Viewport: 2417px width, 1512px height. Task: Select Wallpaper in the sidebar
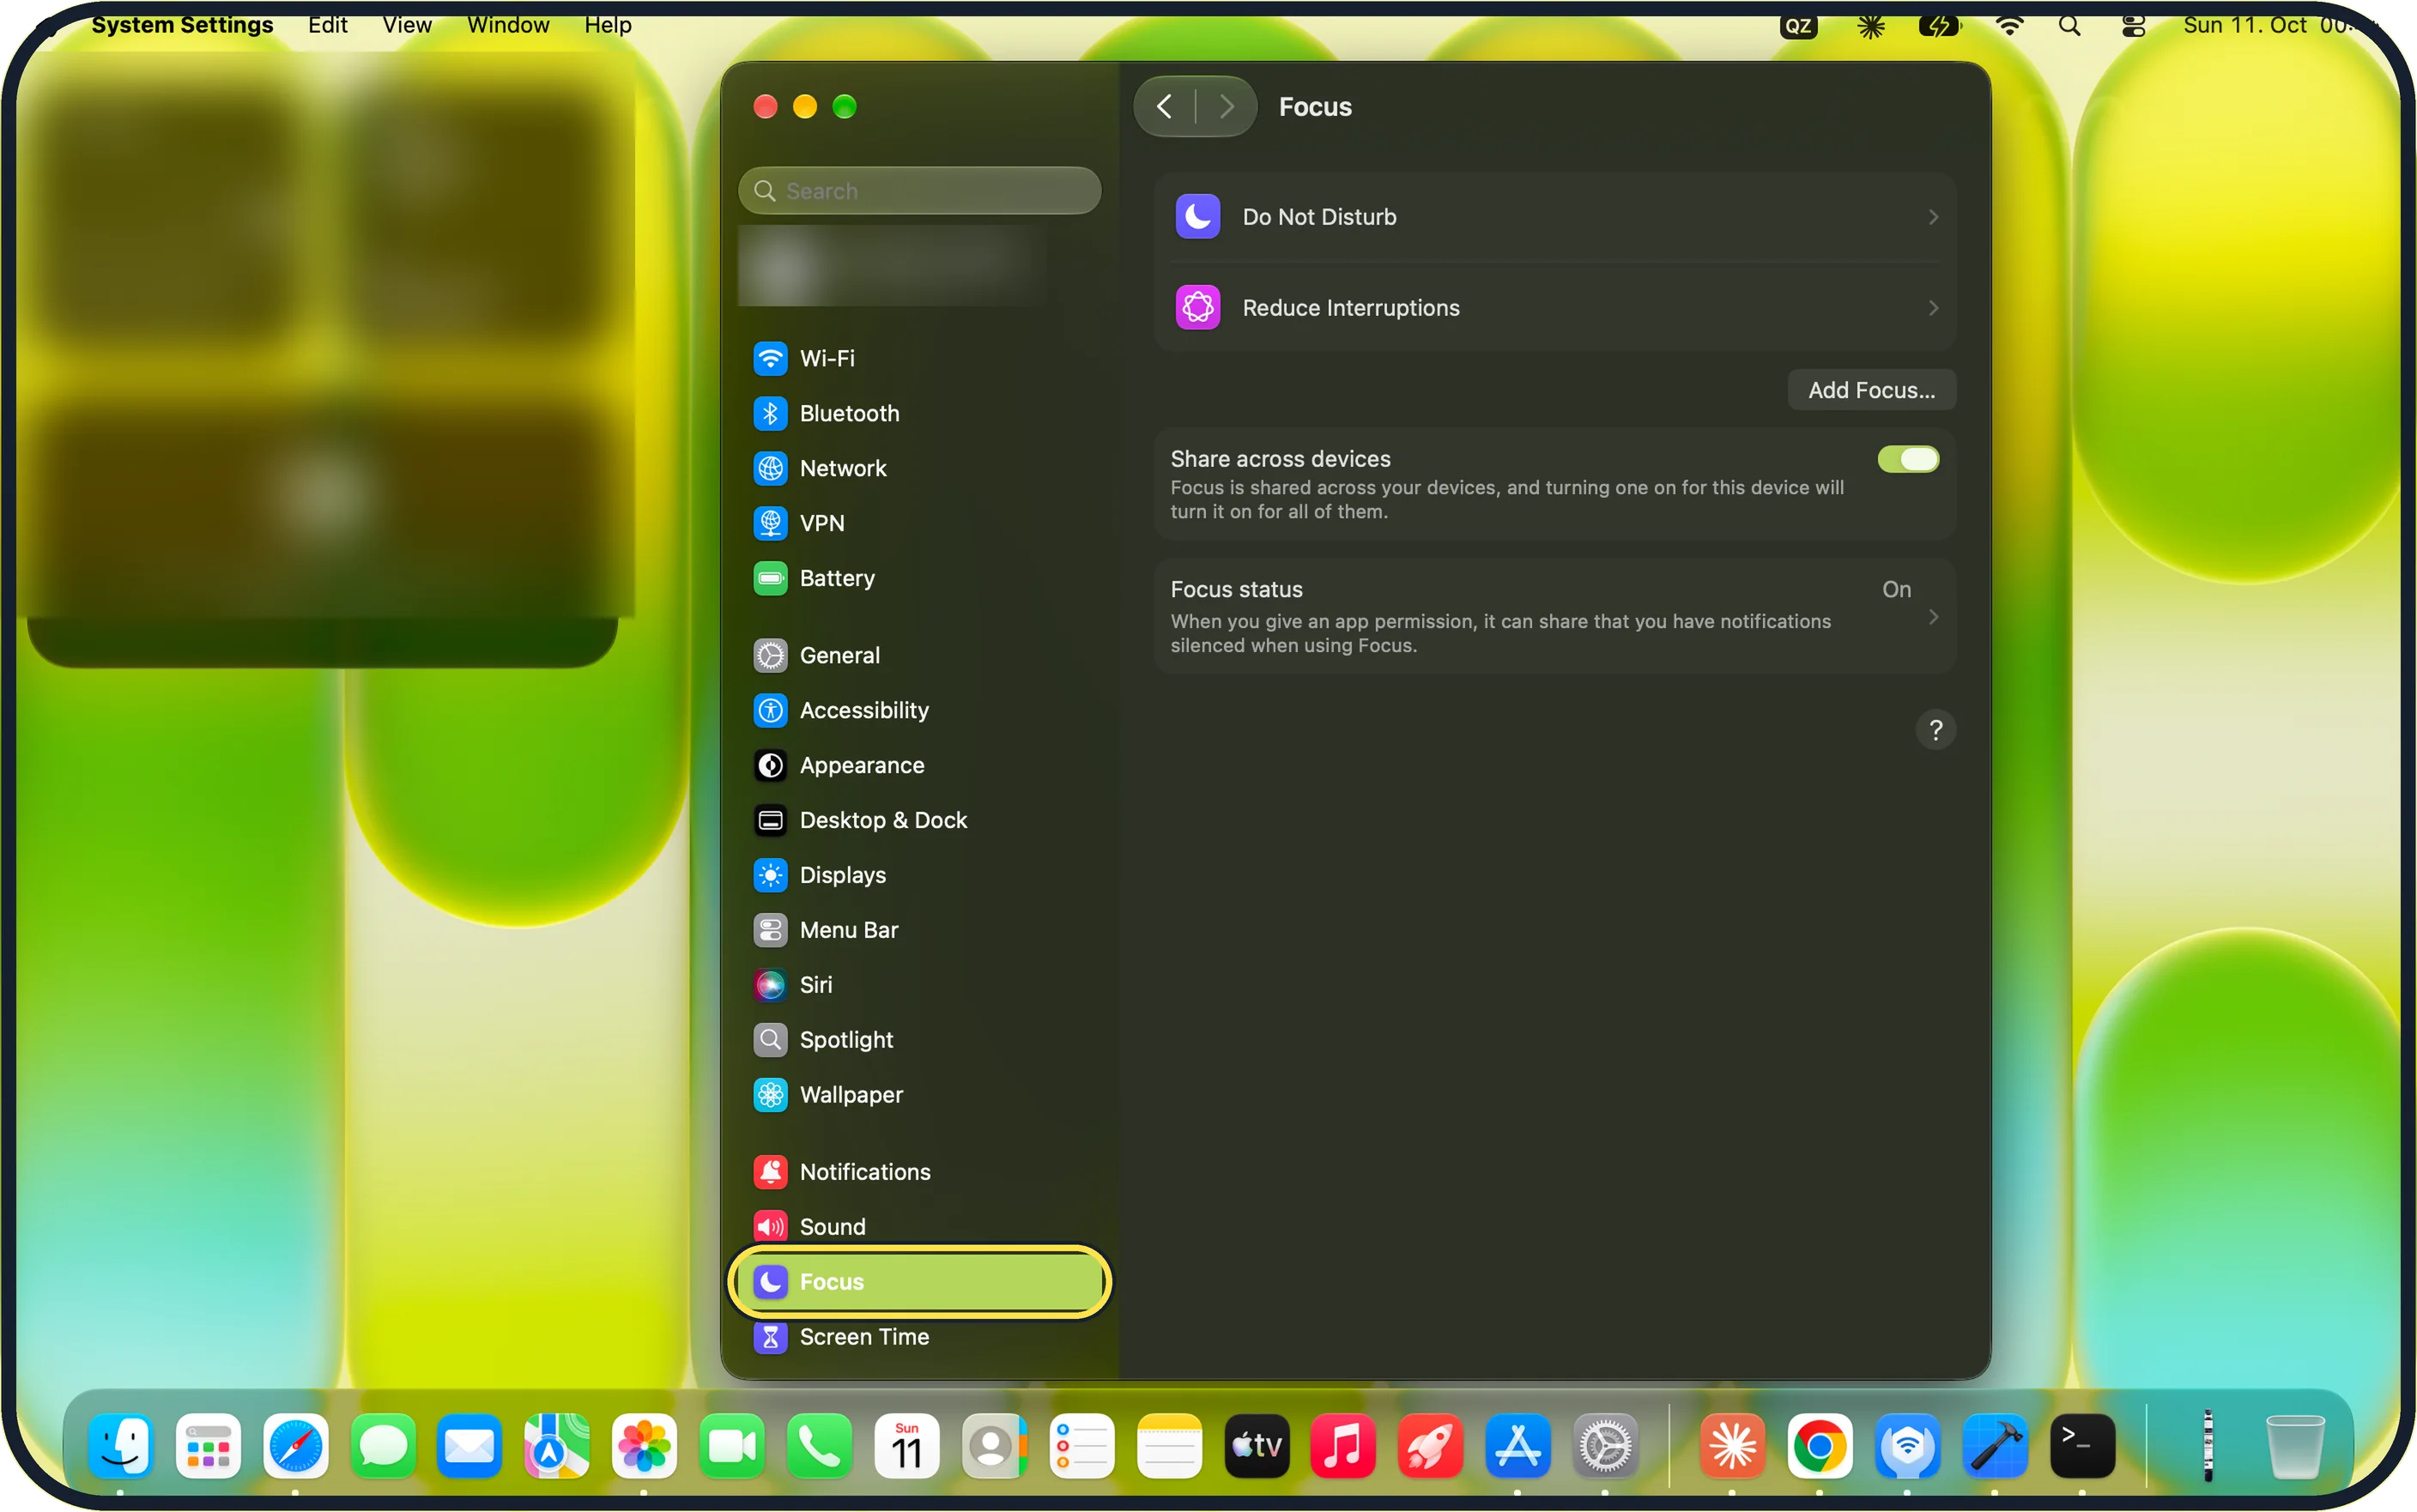pyautogui.click(x=918, y=1095)
